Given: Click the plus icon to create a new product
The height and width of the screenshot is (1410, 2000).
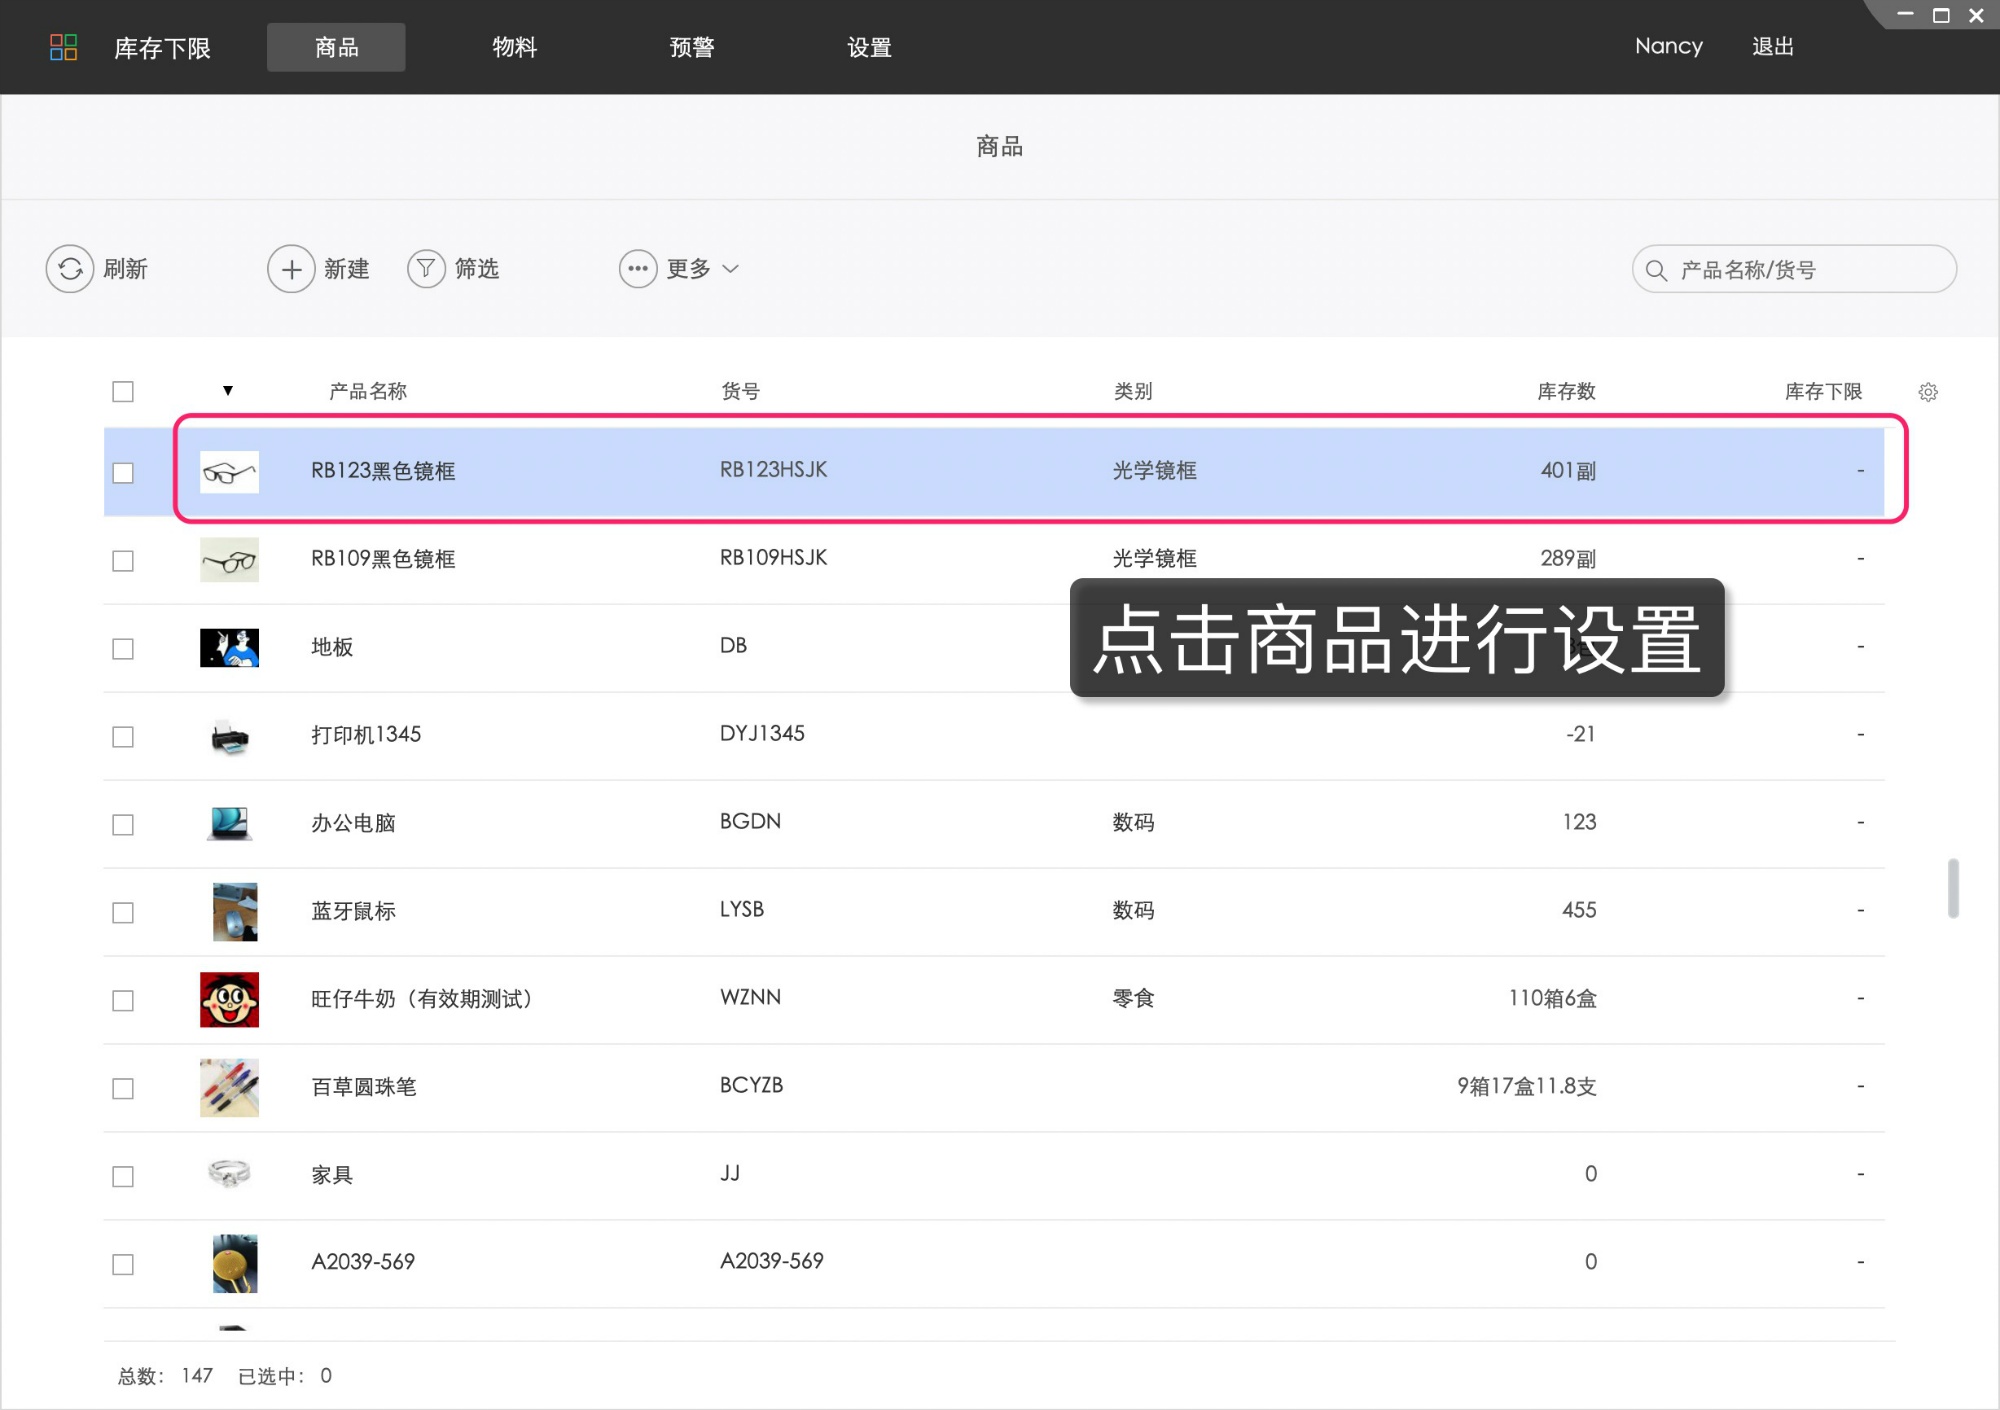Looking at the screenshot, I should 291,269.
